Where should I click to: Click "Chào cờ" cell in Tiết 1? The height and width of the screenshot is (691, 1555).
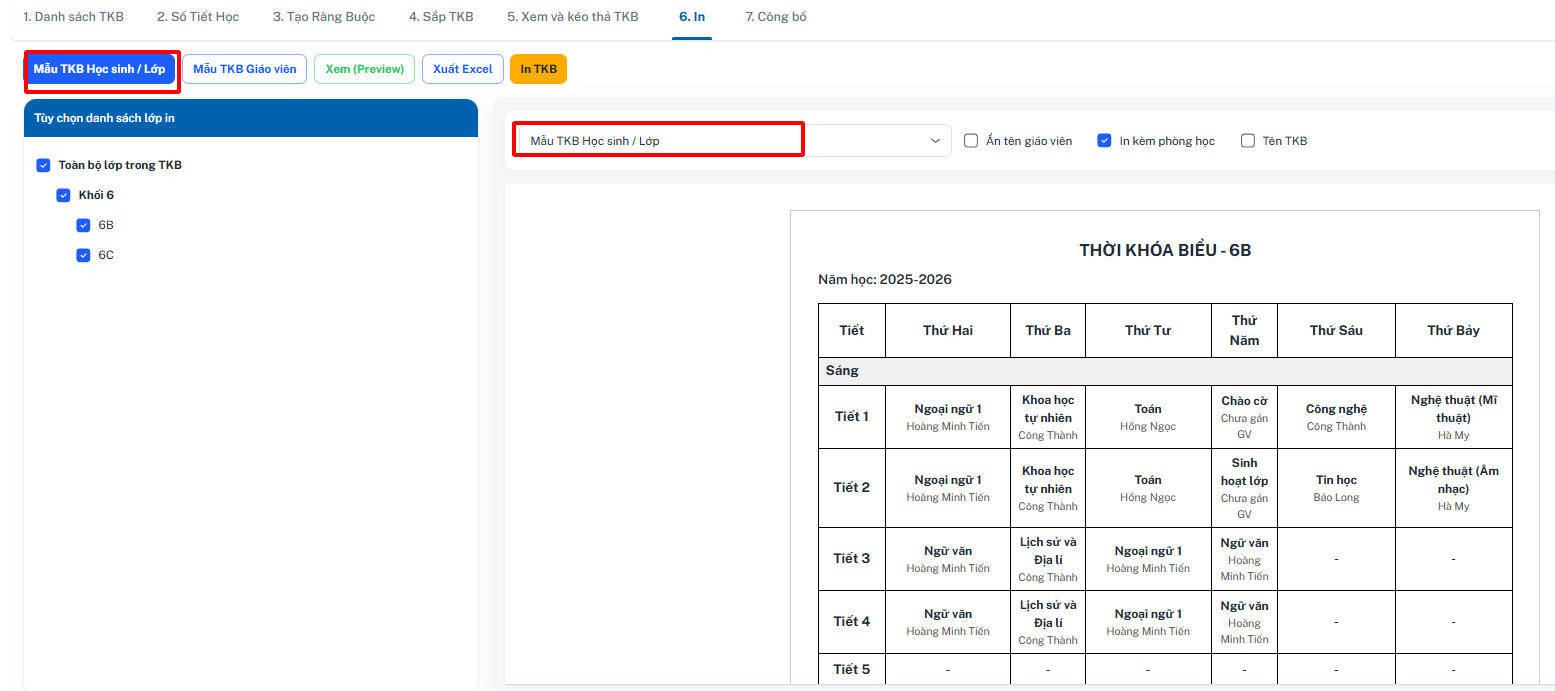(x=1244, y=416)
